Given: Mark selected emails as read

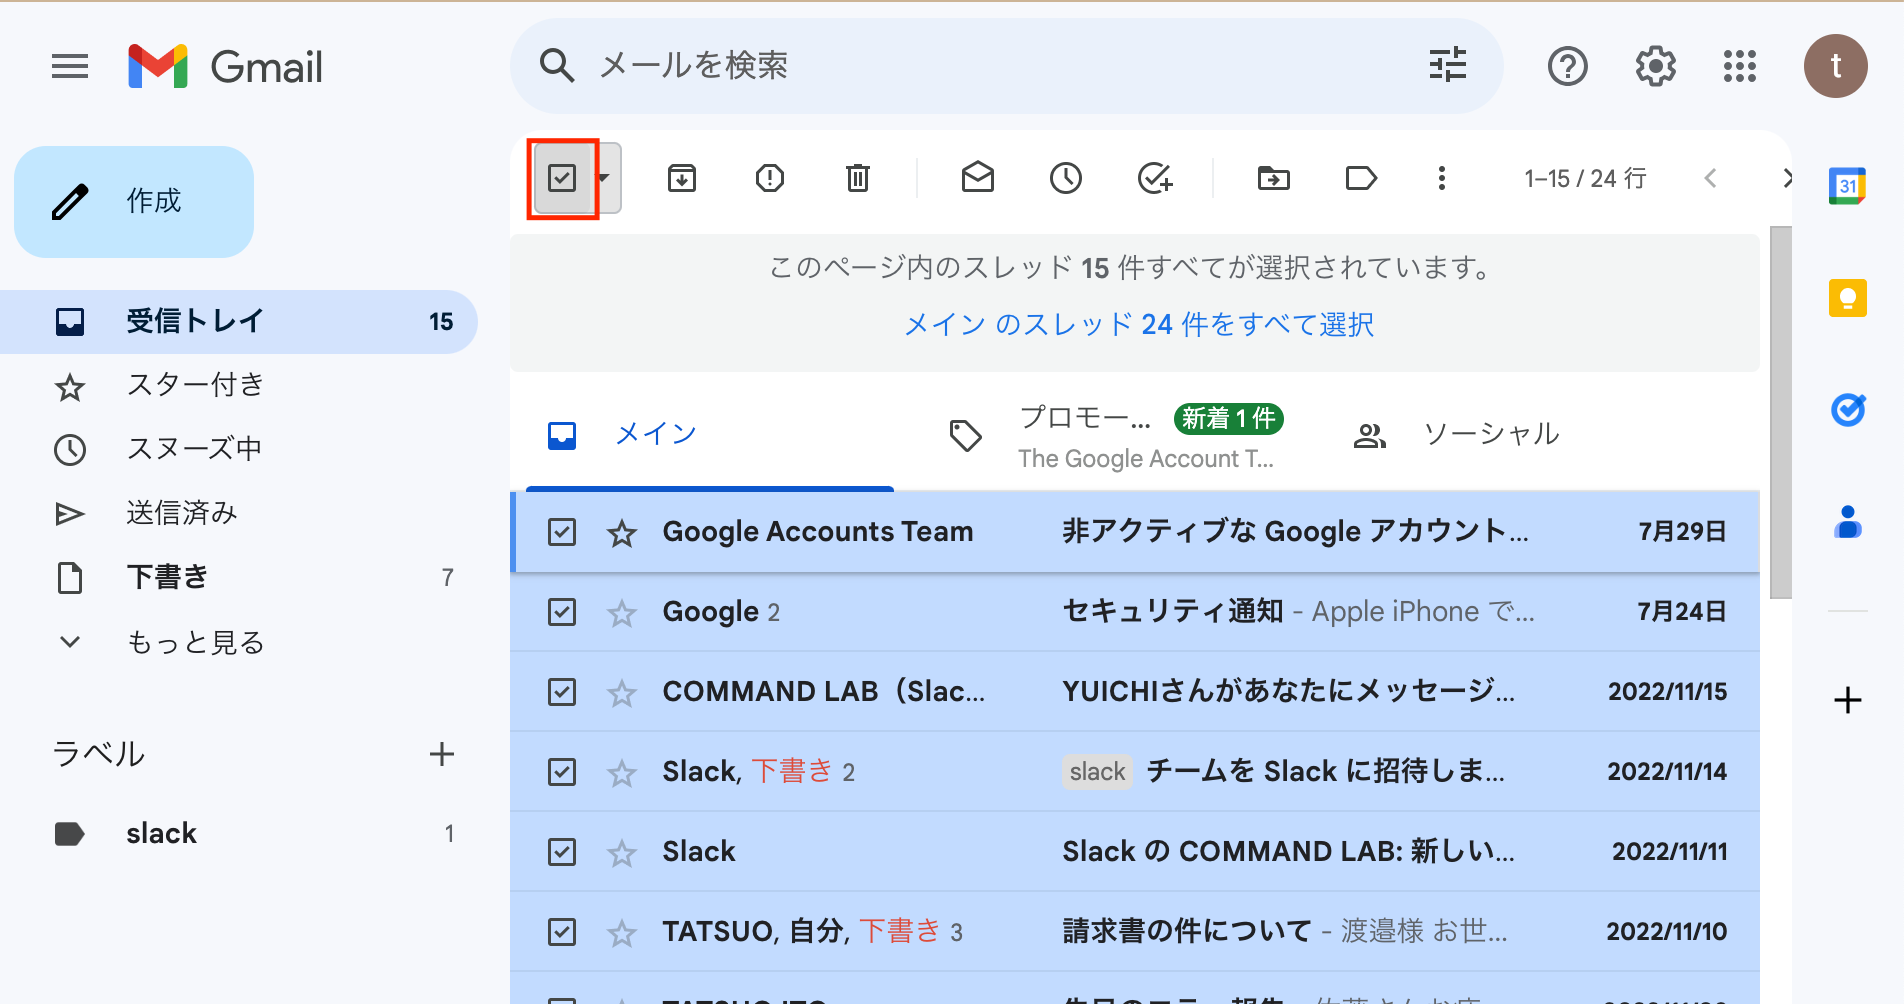Looking at the screenshot, I should pyautogui.click(x=978, y=178).
